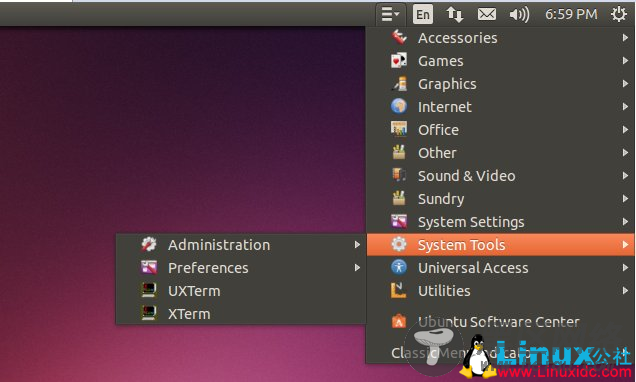636x382 pixels.
Task: Open the Games menu entry
Action: point(501,61)
